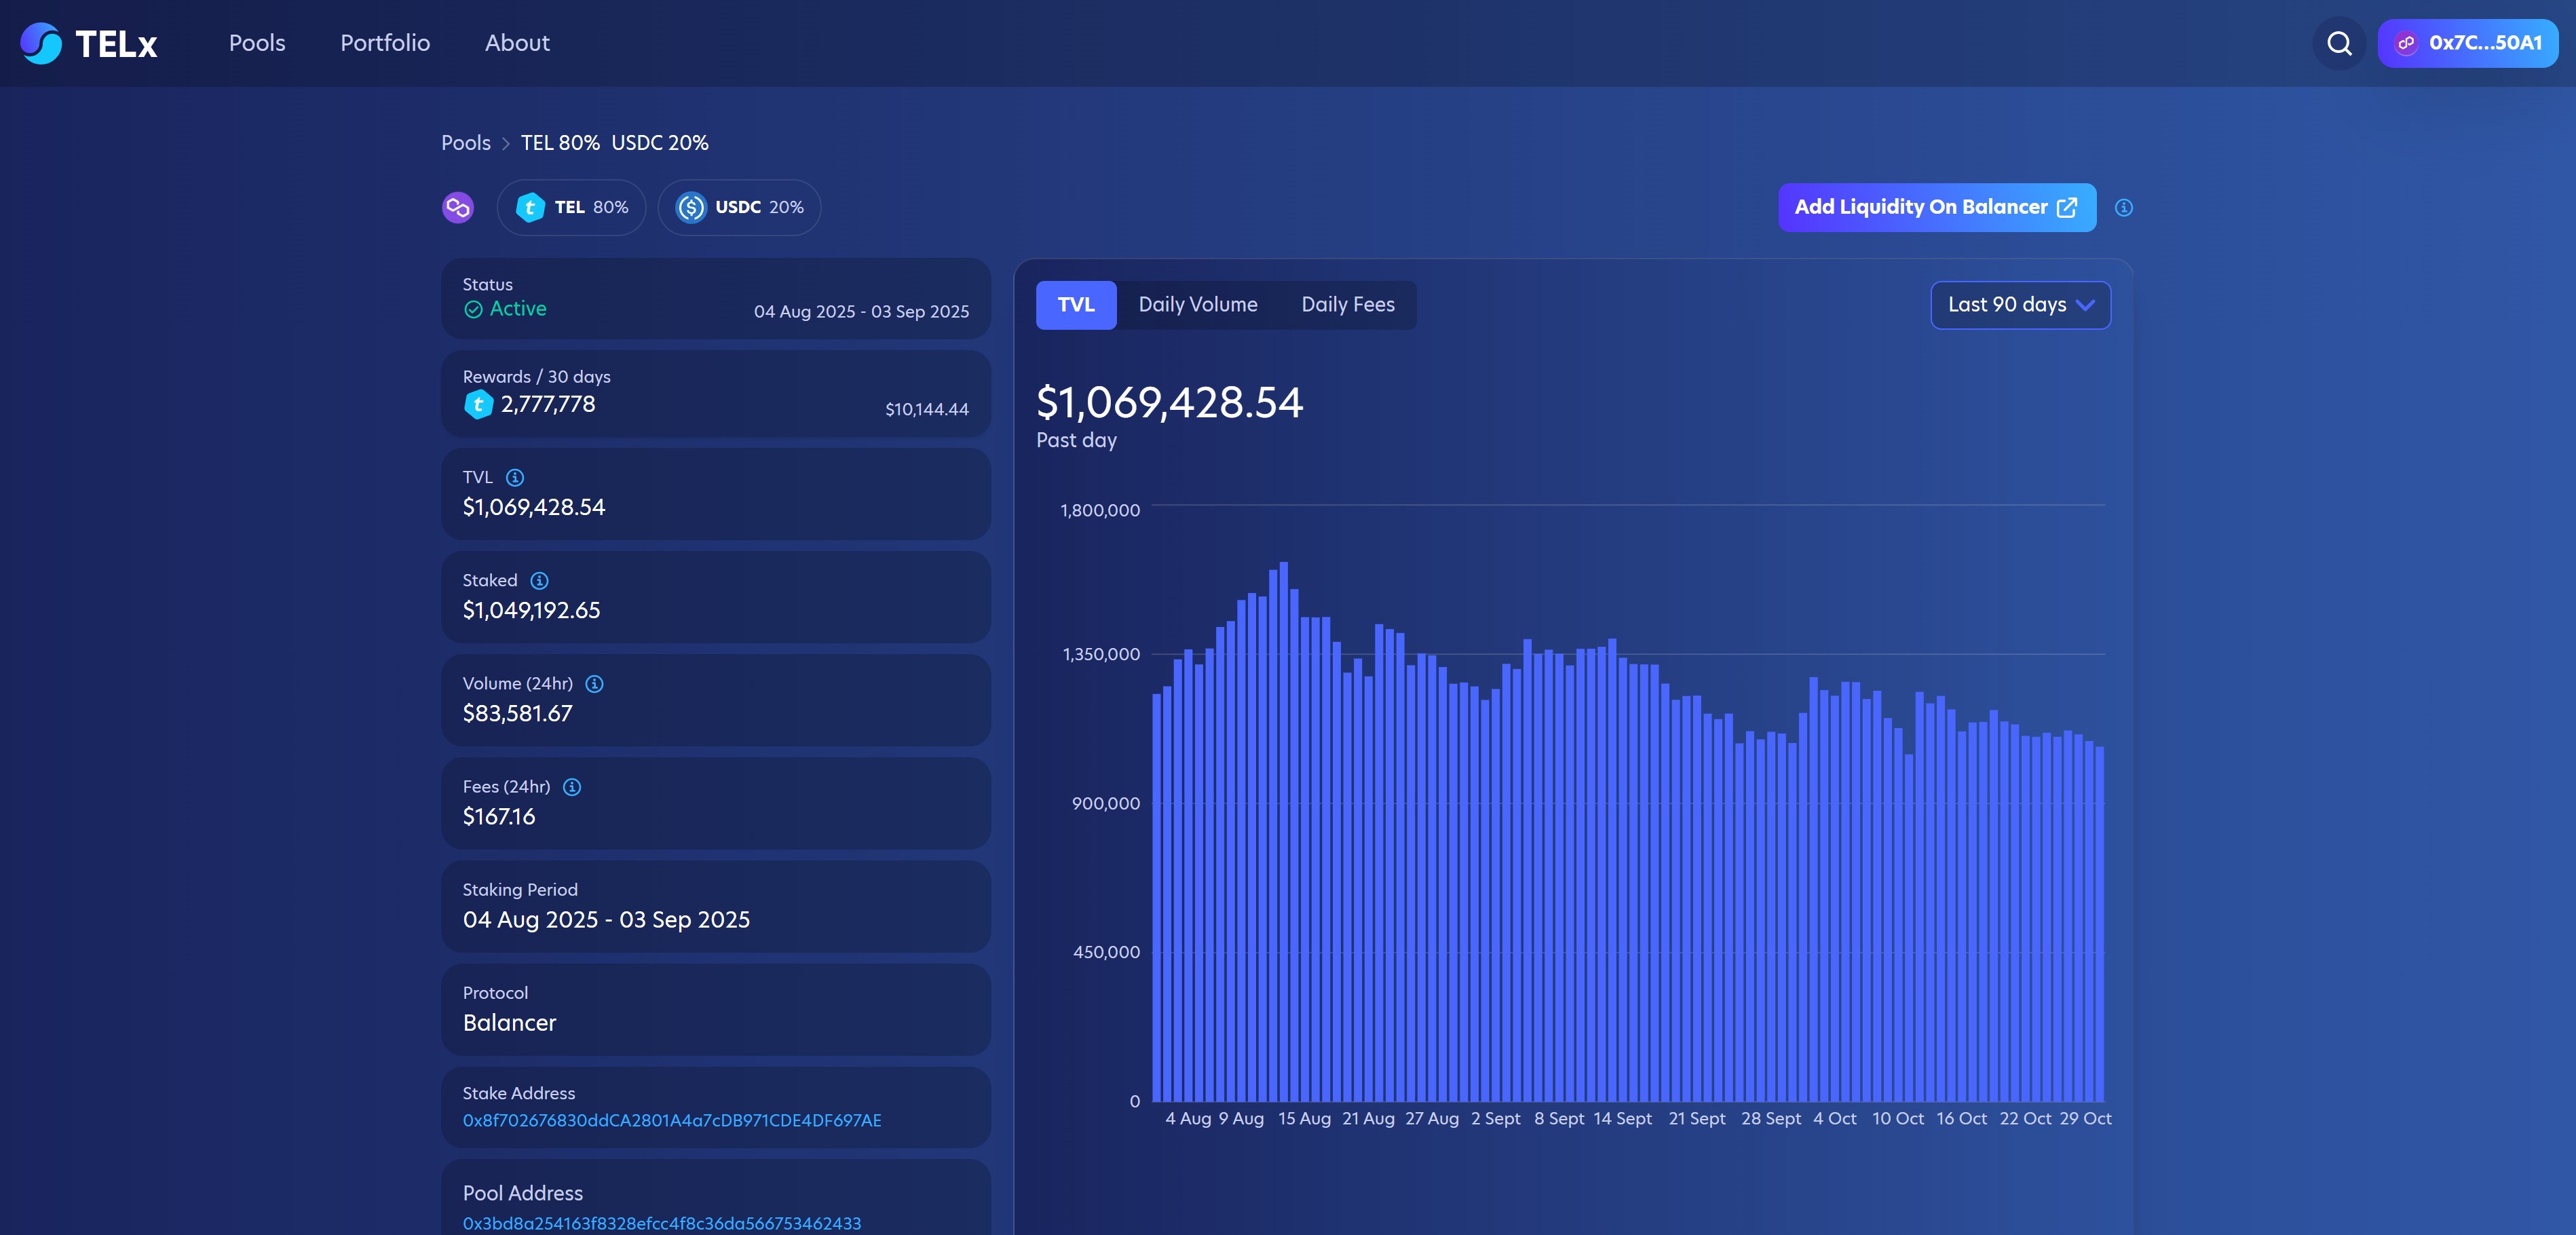
Task: Open the 0x7C...50A1 wallet menu
Action: pyautogui.click(x=2467, y=43)
